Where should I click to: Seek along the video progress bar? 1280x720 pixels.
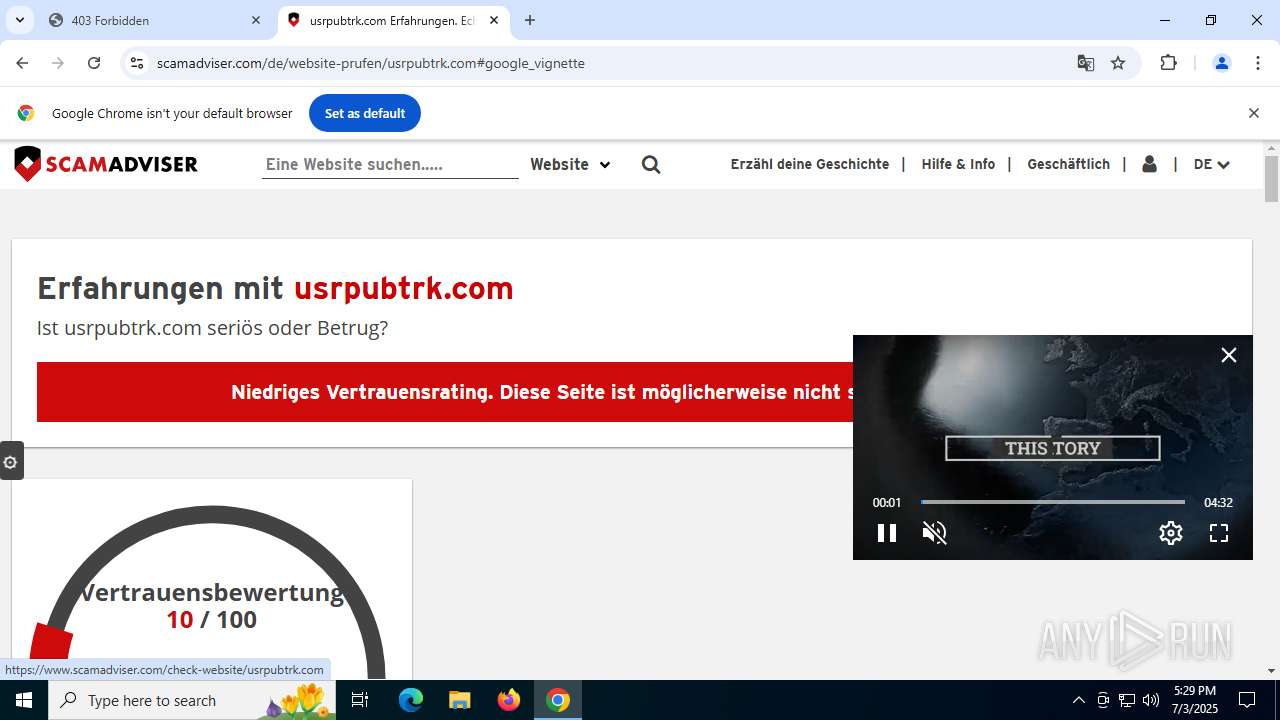click(x=1053, y=502)
